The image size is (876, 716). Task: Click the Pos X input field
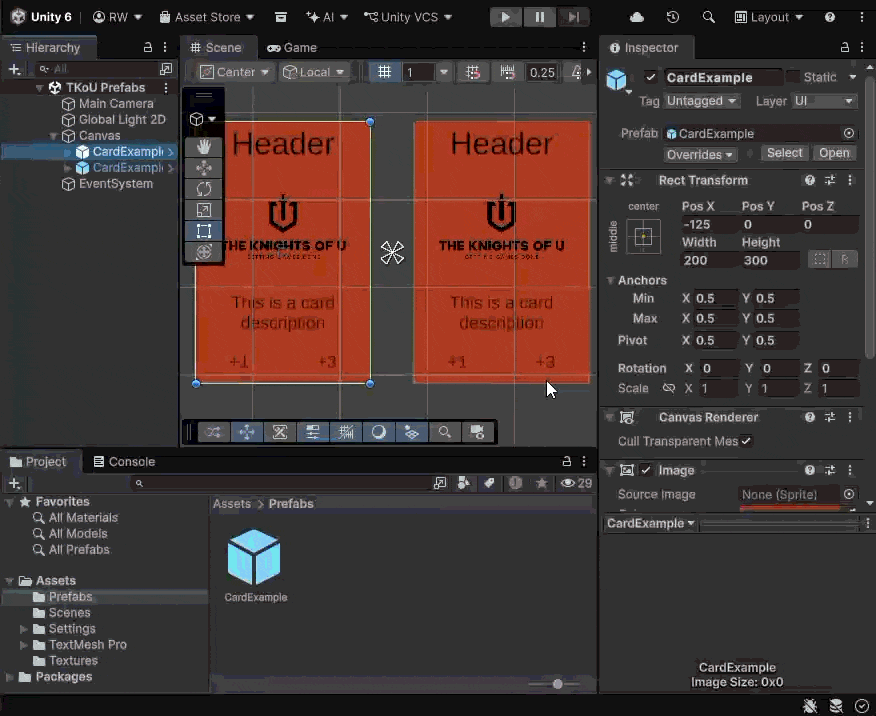pyautogui.click(x=708, y=225)
